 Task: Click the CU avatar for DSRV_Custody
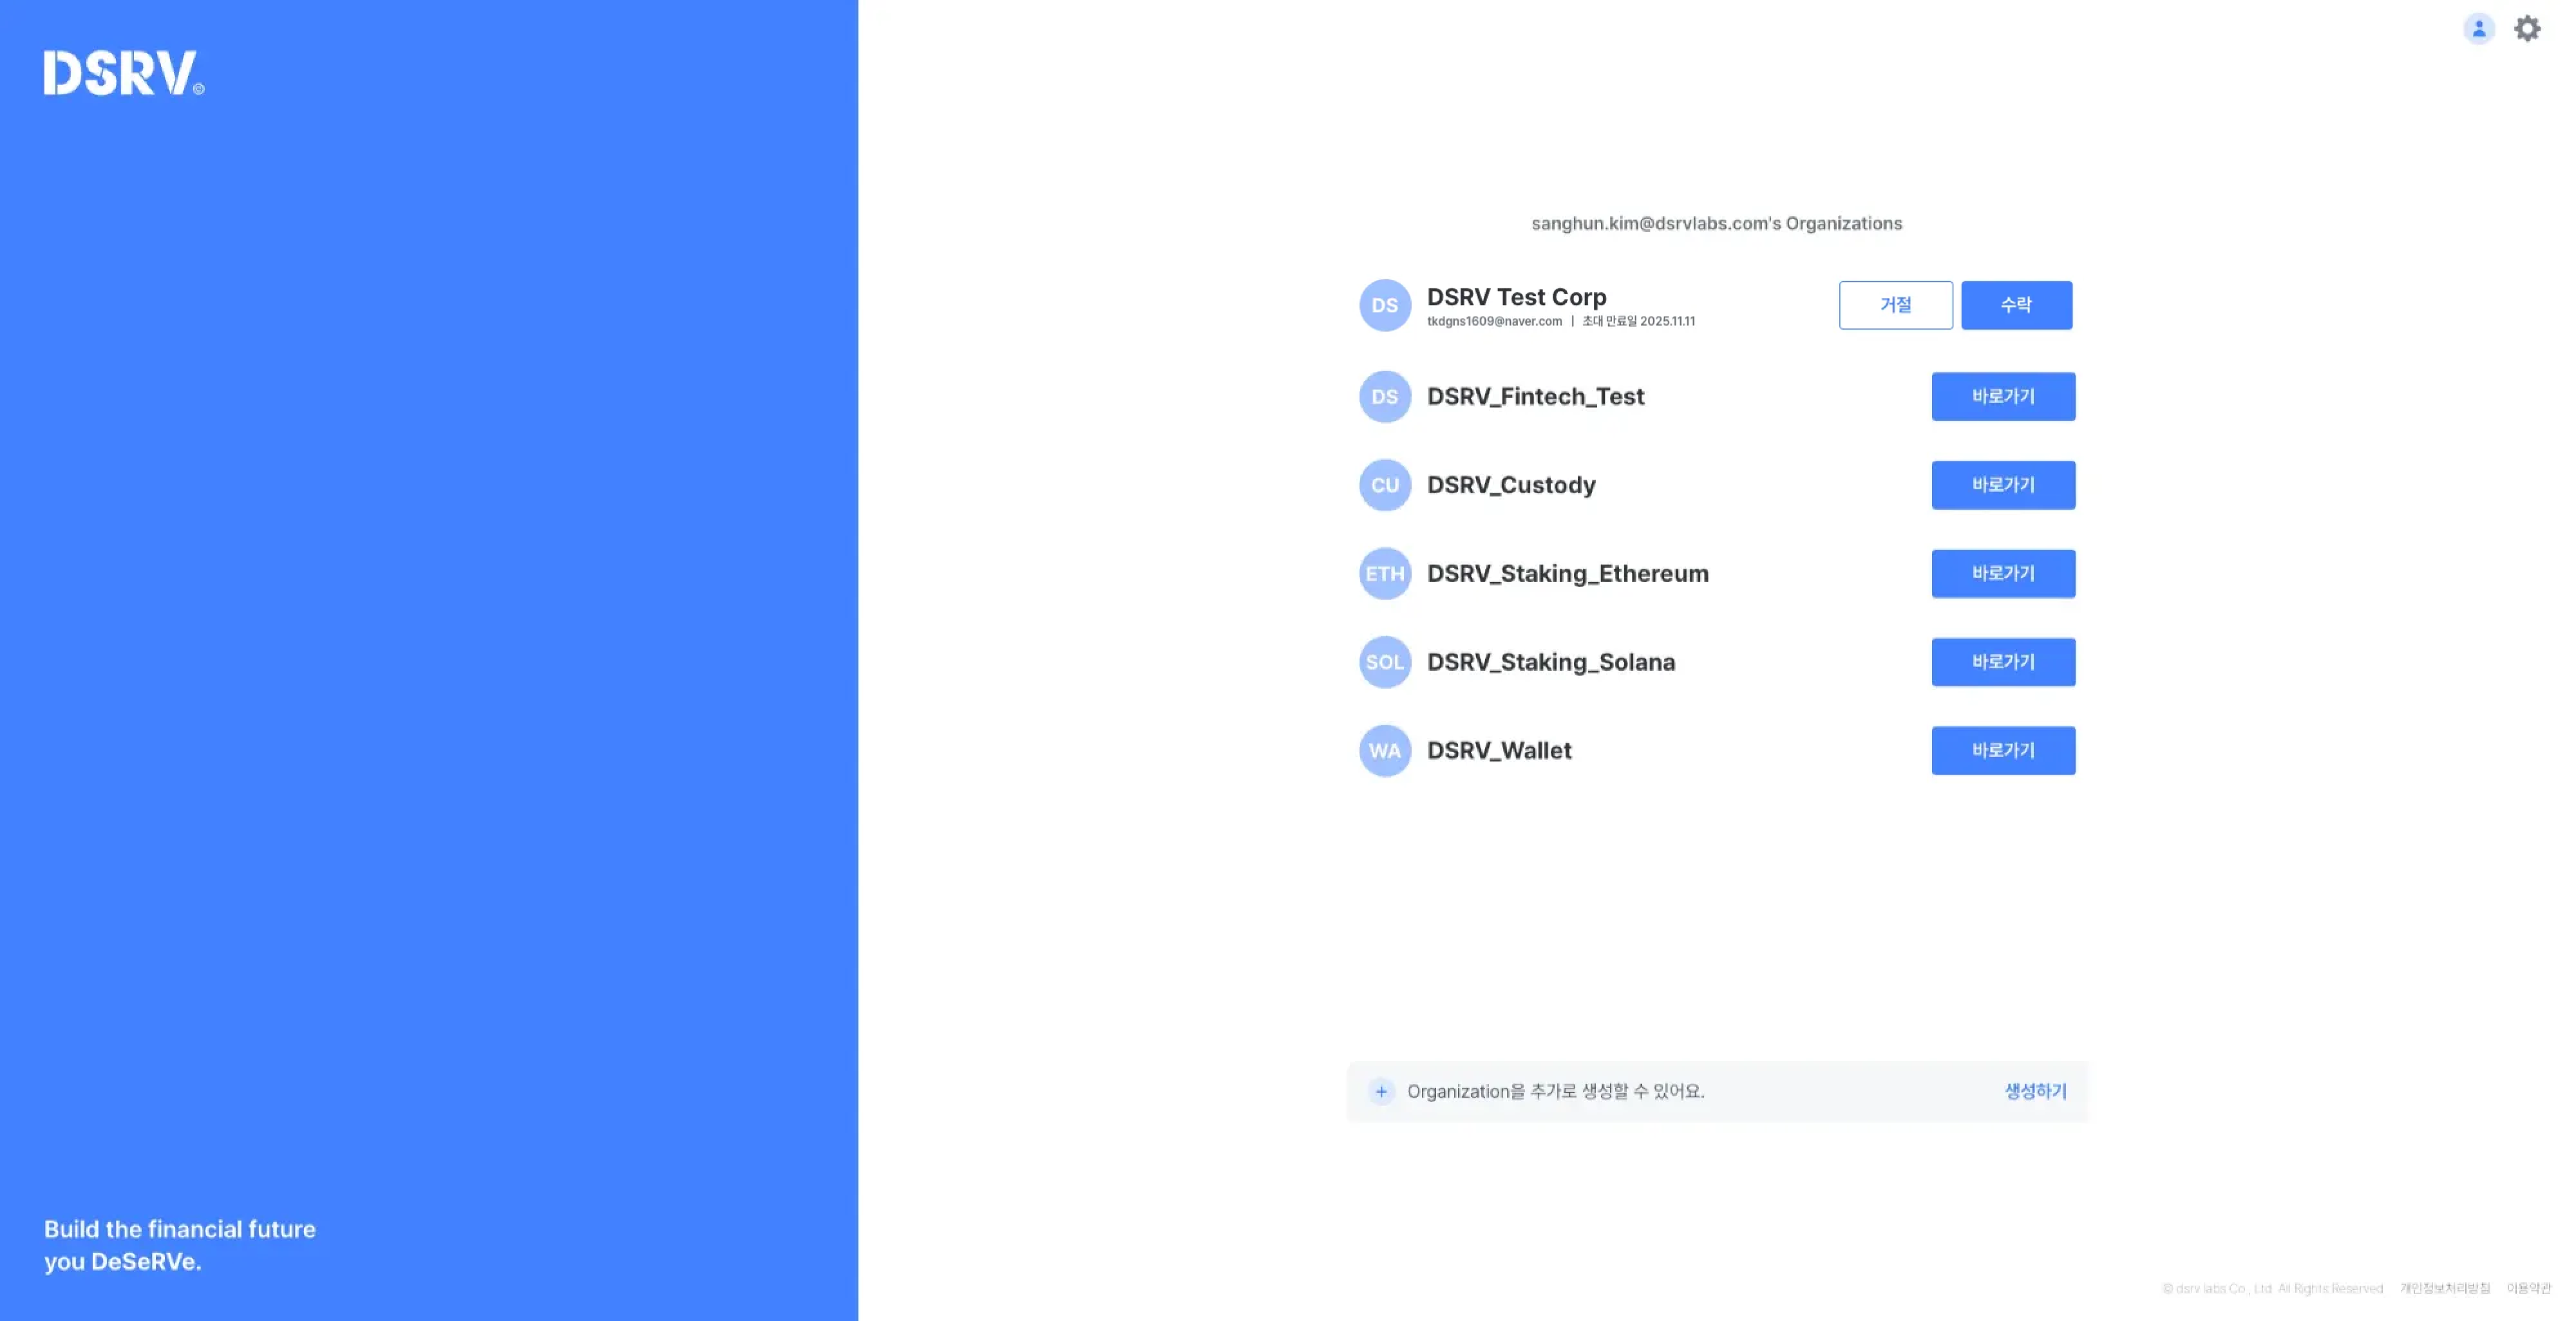point(1384,485)
